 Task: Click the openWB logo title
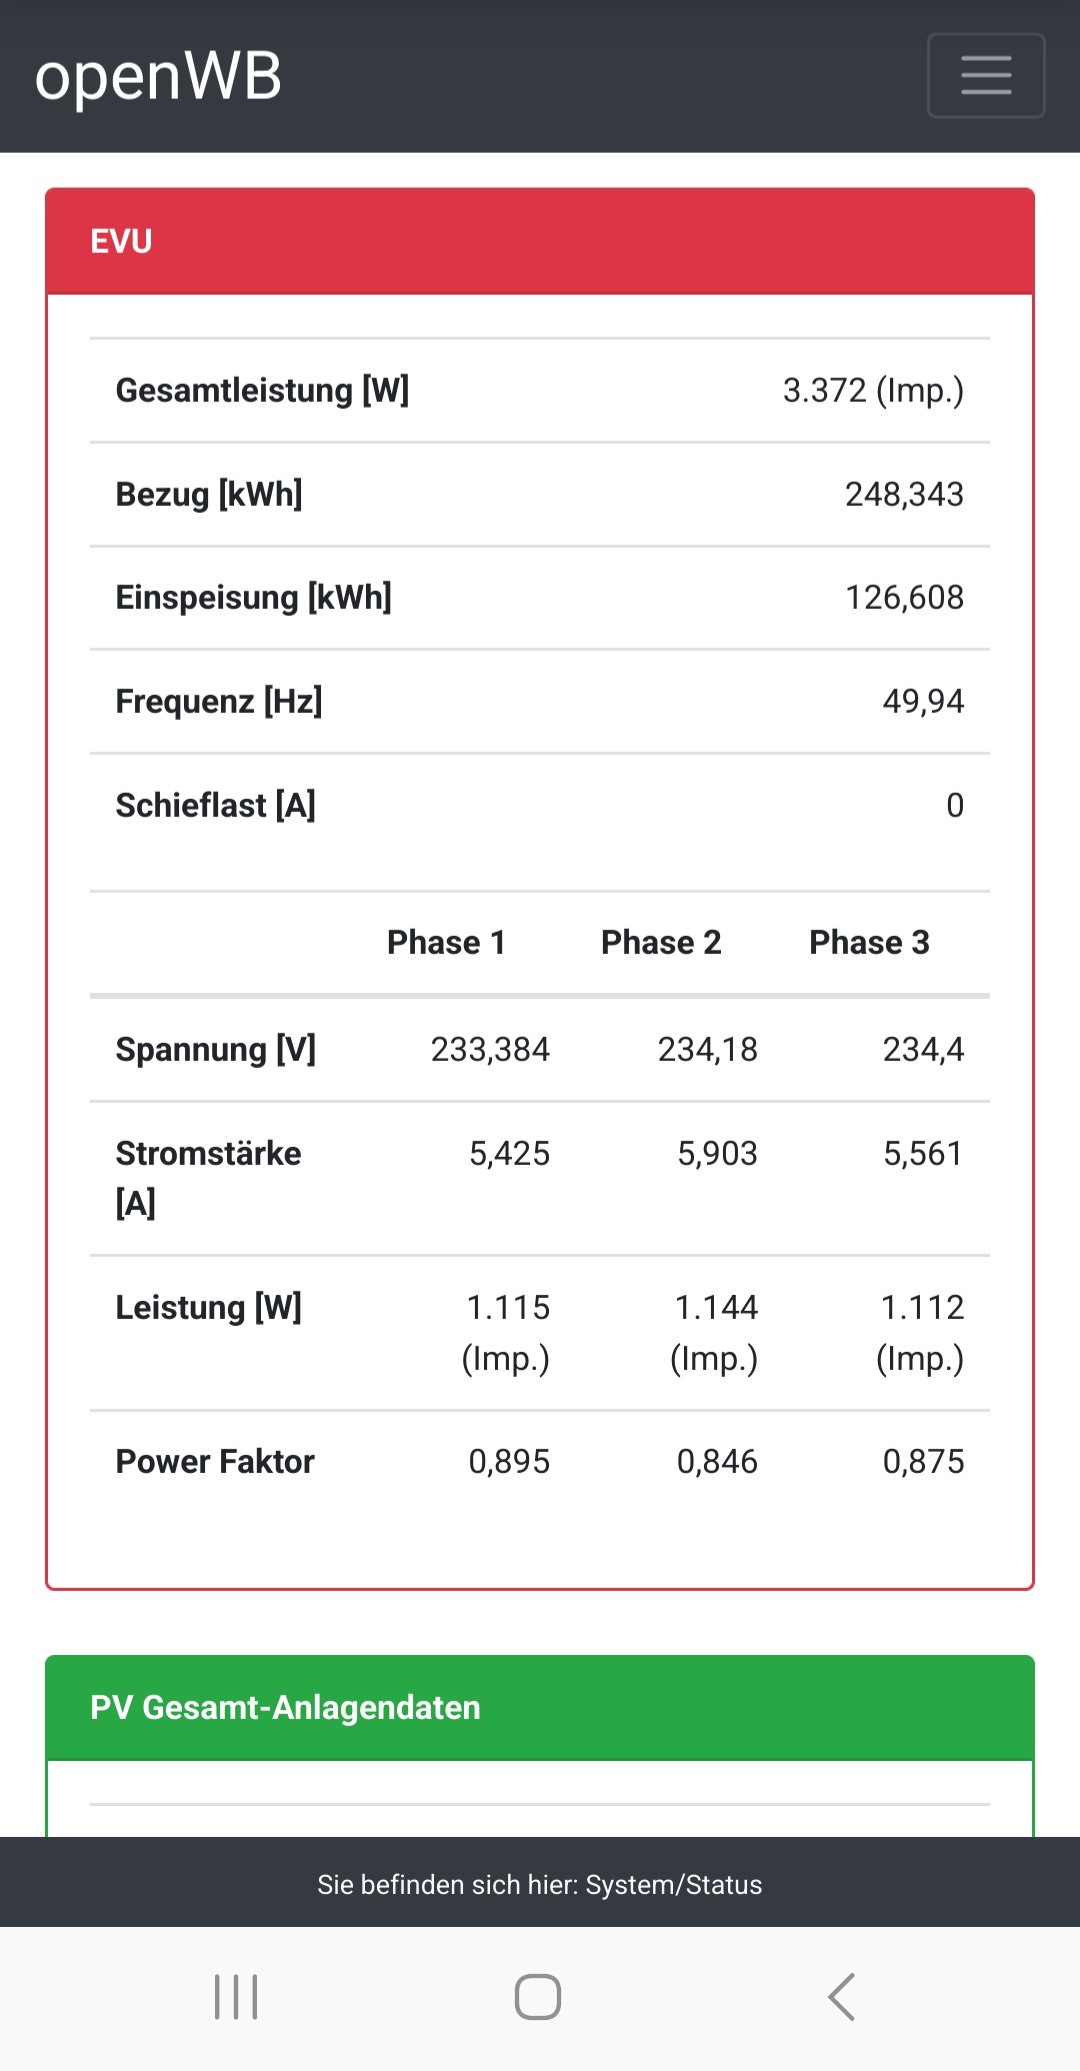[158, 77]
